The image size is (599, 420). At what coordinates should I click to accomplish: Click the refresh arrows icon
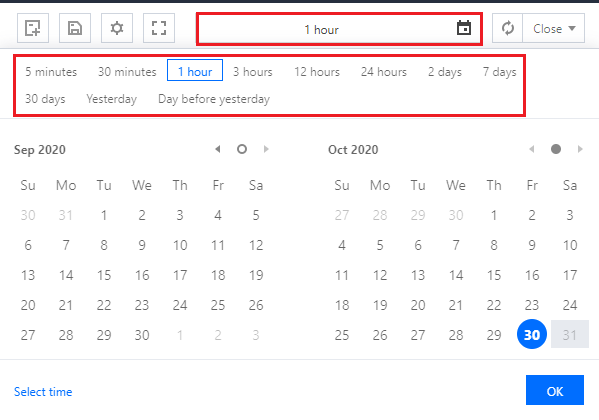coord(508,28)
